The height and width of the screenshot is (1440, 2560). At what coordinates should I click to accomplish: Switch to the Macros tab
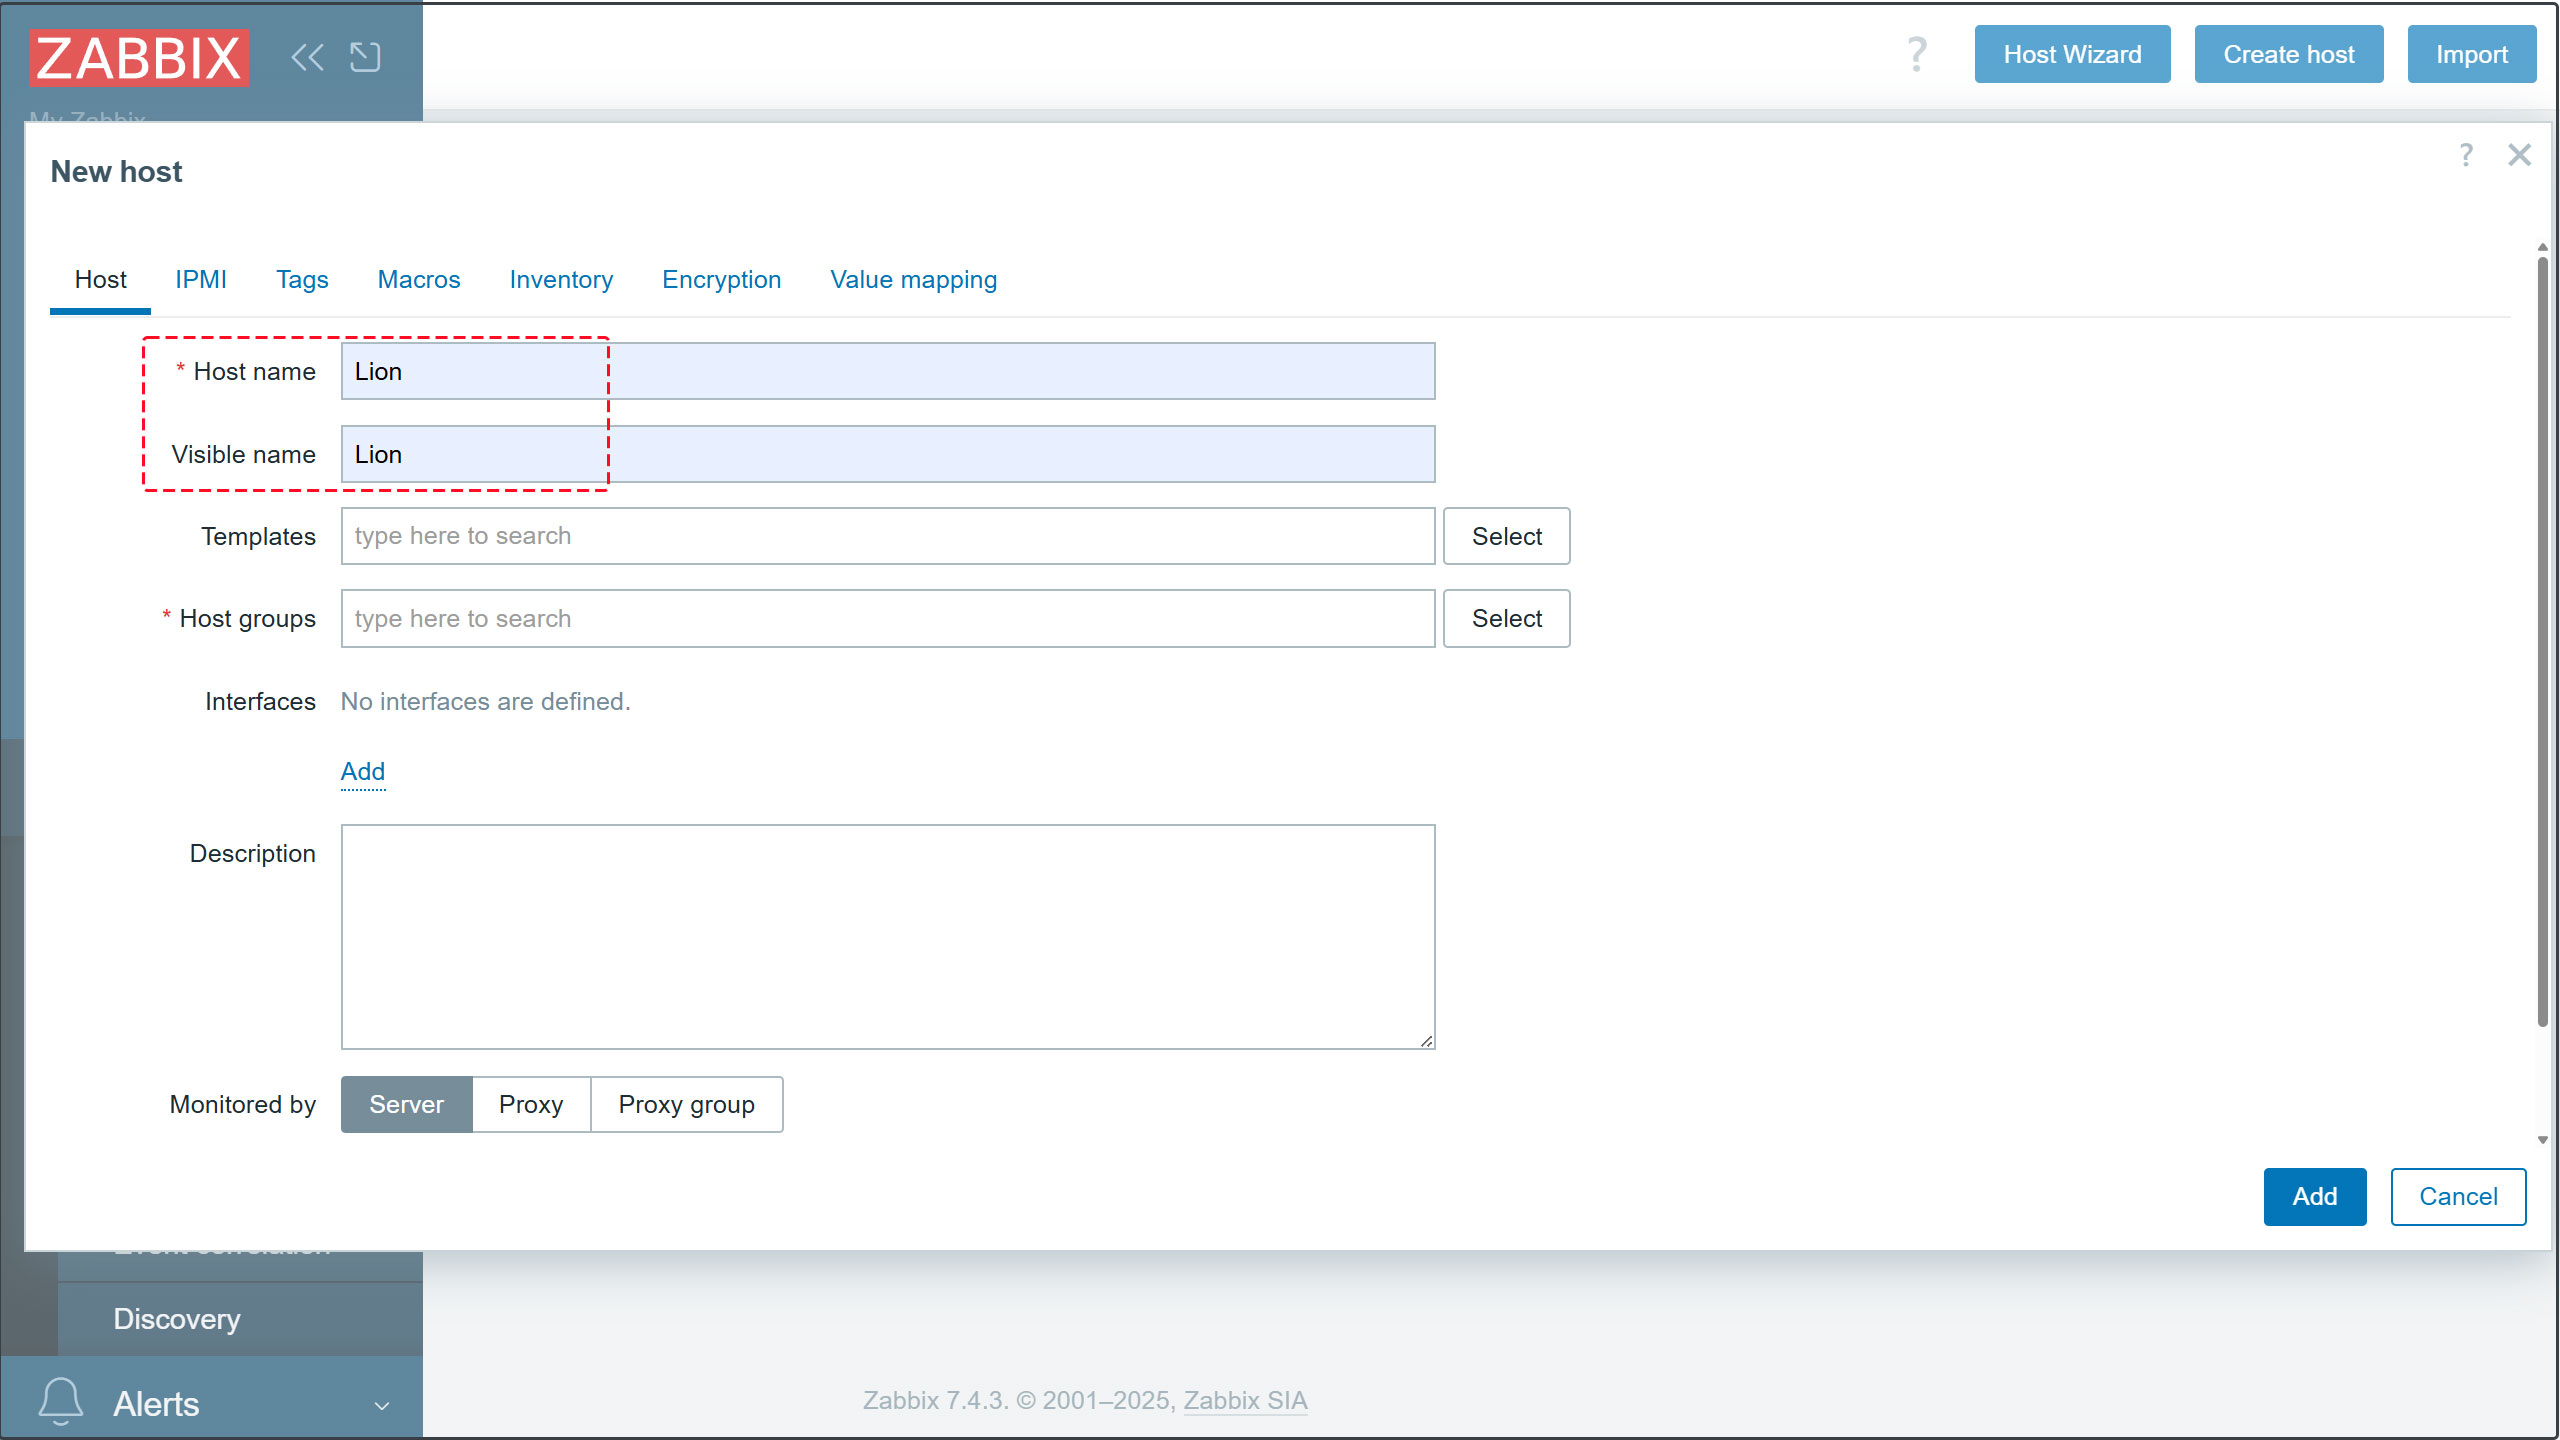click(418, 280)
